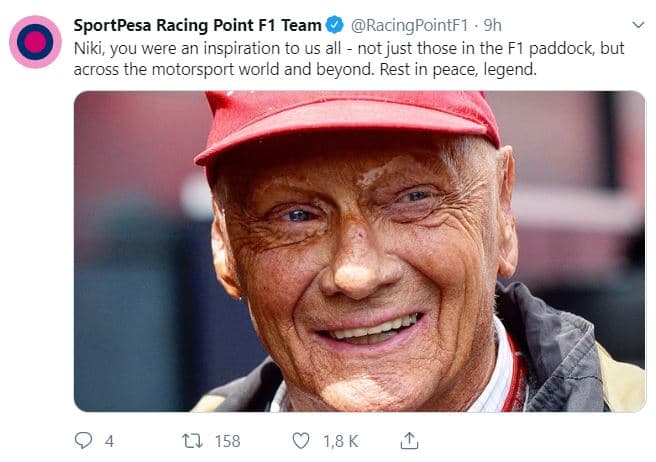Like the tweet with heart icon
Screen dimensions: 656x462
300,440
